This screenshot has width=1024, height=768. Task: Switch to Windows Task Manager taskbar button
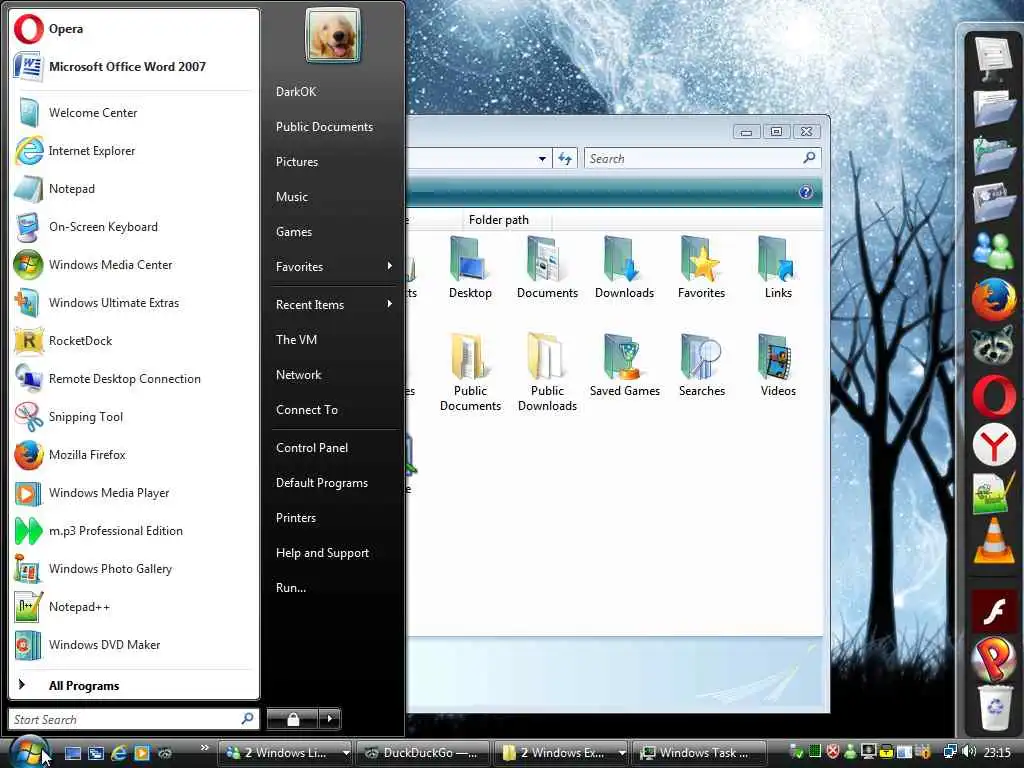click(699, 753)
